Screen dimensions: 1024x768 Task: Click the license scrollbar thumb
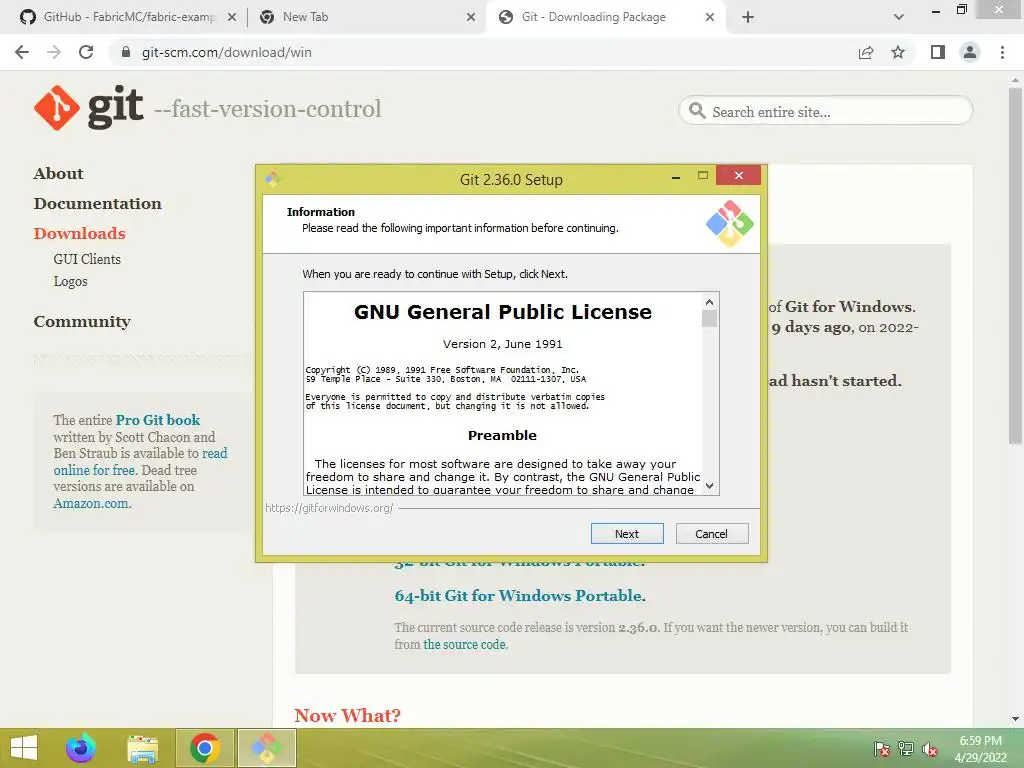(x=709, y=319)
